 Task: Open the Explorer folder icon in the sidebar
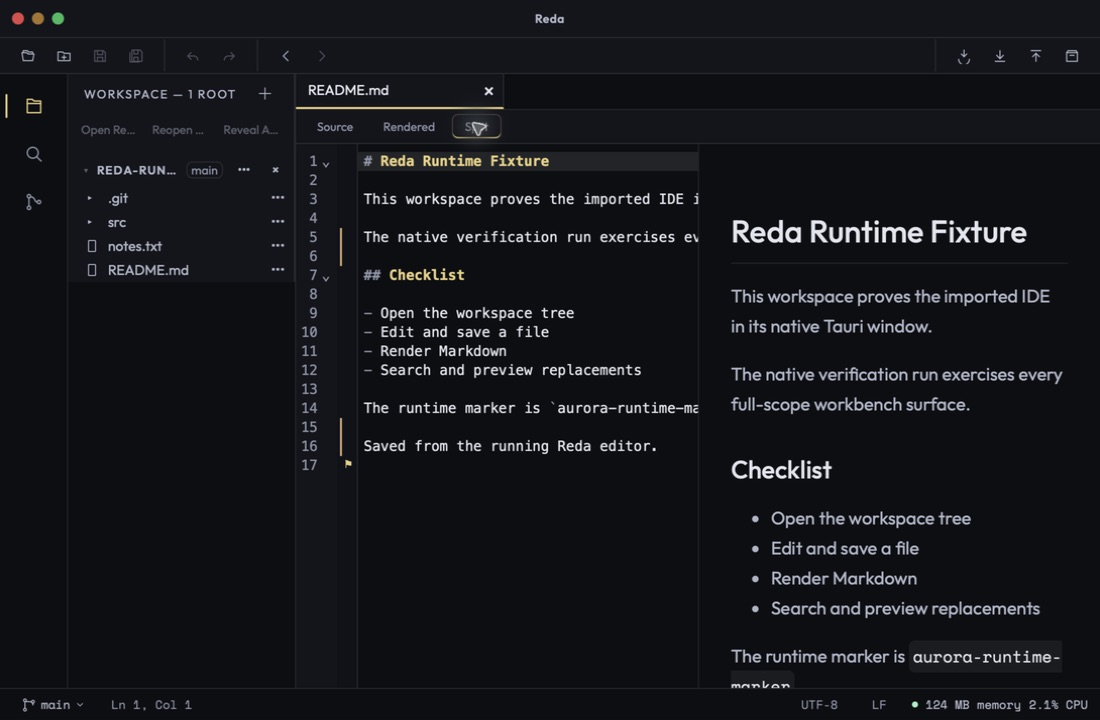coord(34,106)
